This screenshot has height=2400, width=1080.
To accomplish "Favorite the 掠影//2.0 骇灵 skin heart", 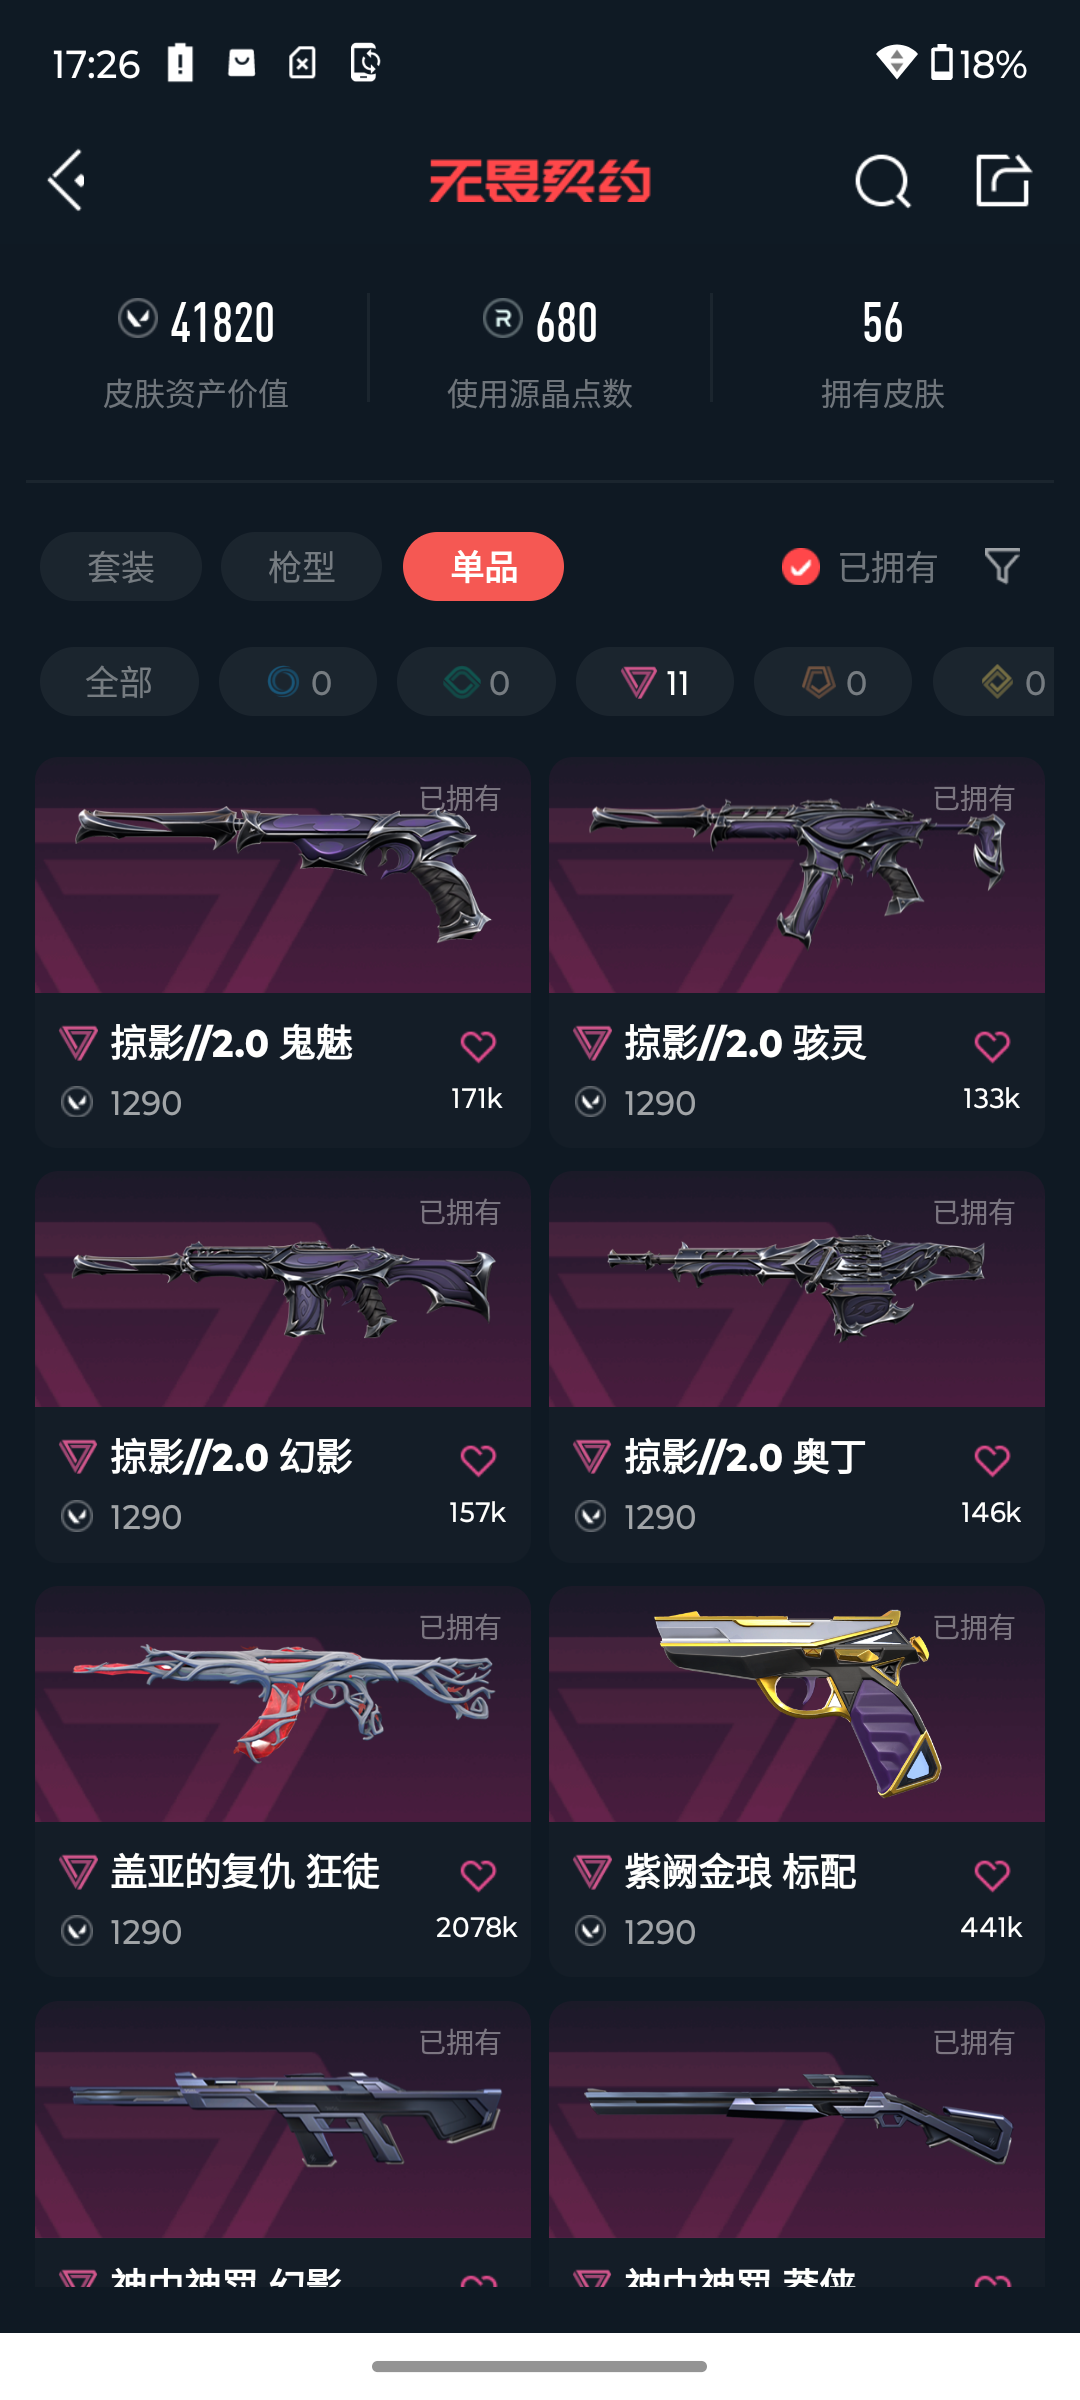I will 992,1046.
